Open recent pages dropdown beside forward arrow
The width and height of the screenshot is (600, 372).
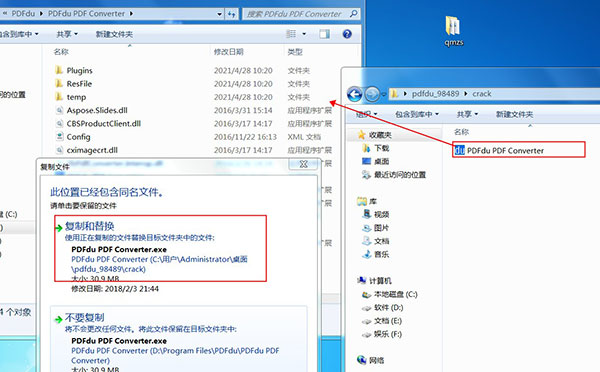[x=383, y=95]
